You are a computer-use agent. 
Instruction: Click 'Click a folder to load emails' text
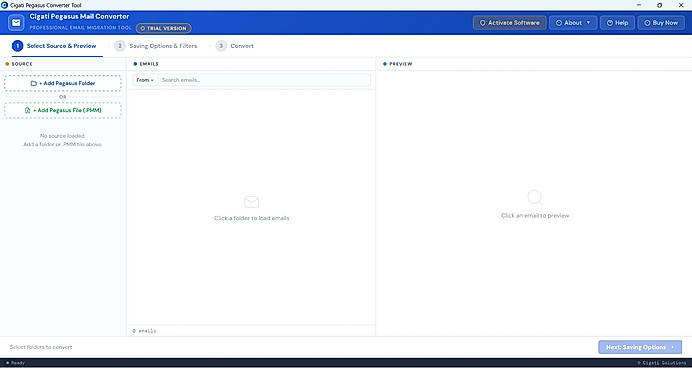click(x=252, y=218)
